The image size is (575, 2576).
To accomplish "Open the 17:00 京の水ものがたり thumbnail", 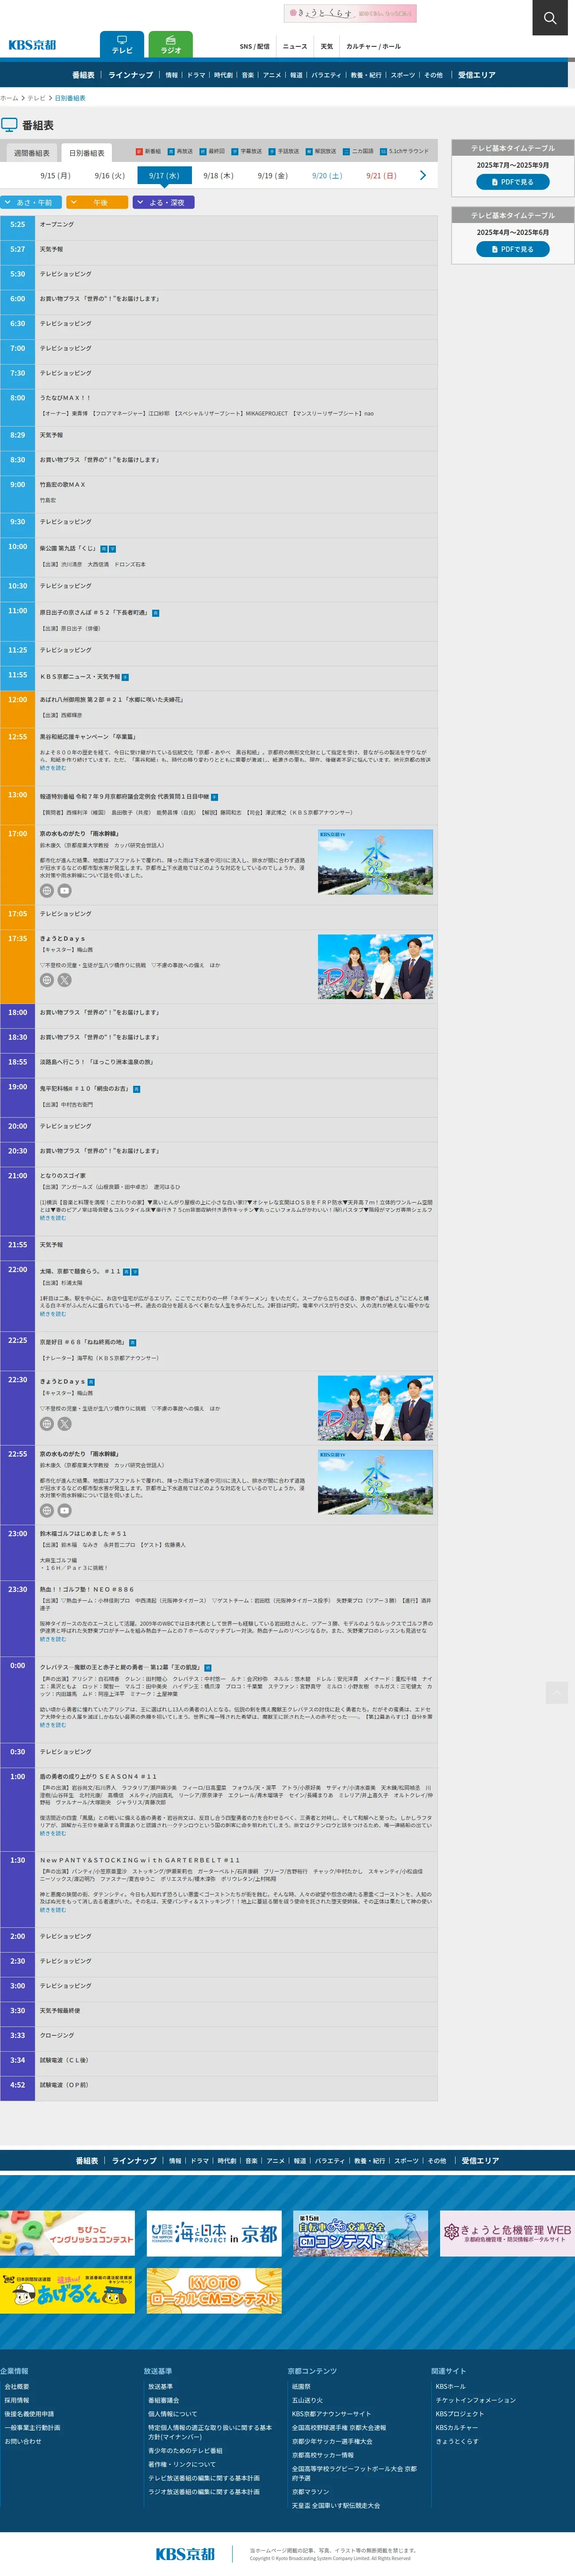I will coord(375,861).
